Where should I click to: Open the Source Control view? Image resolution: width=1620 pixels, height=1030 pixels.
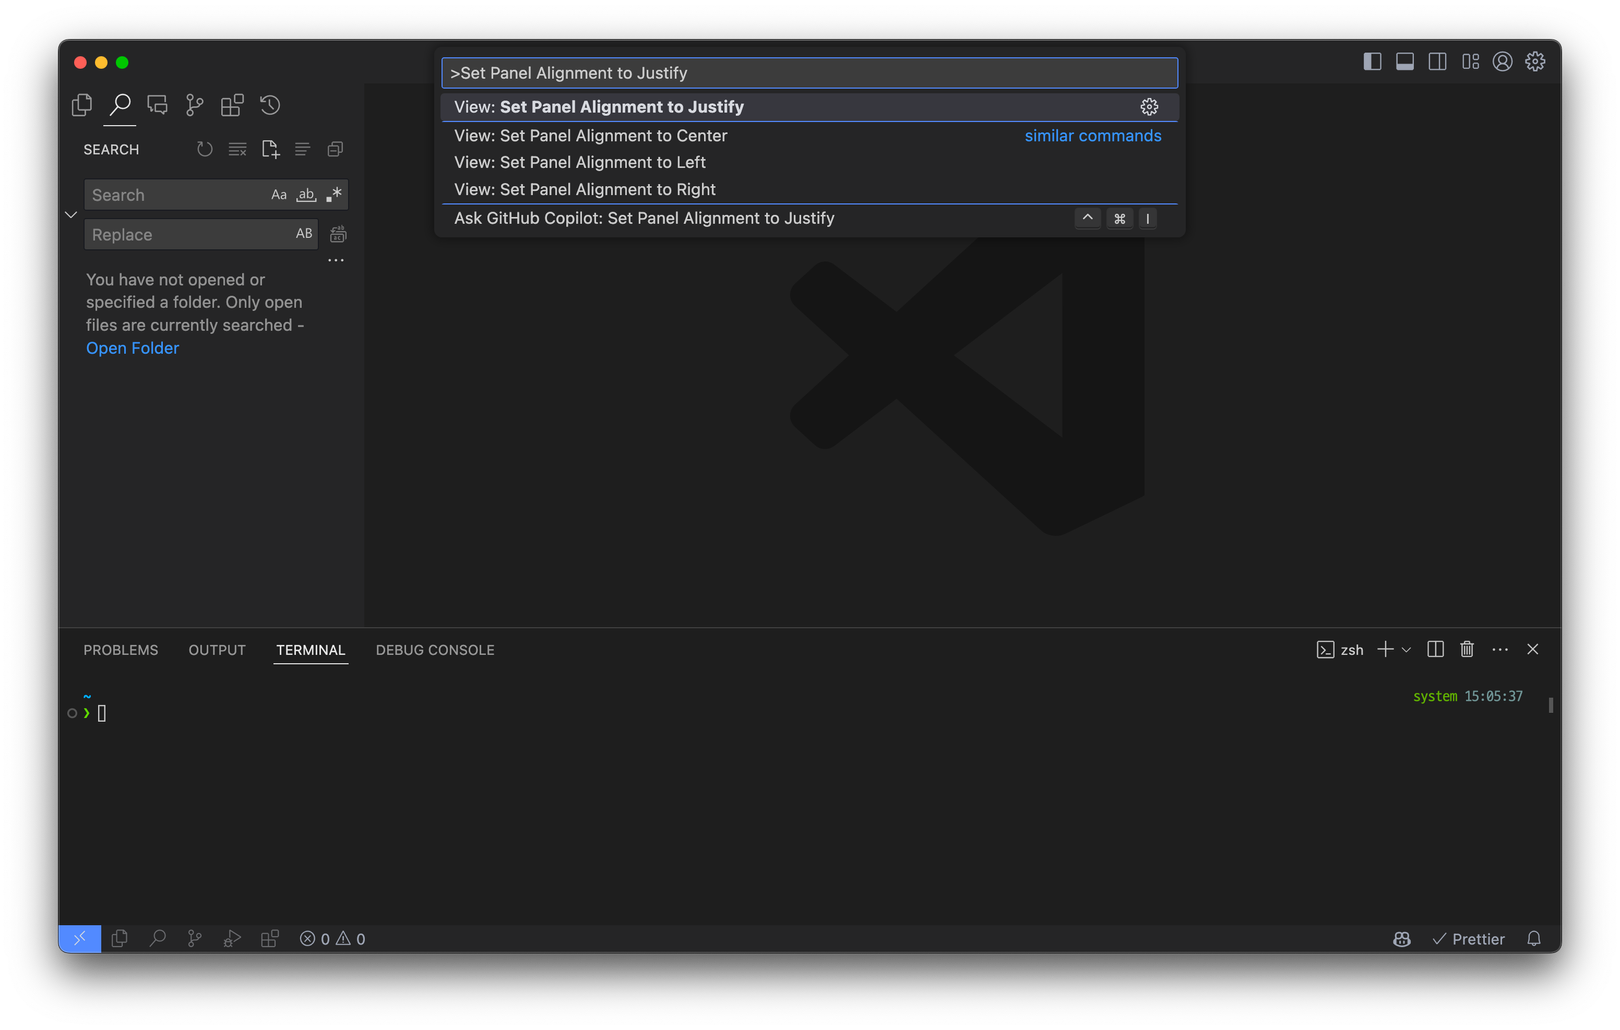(x=195, y=105)
